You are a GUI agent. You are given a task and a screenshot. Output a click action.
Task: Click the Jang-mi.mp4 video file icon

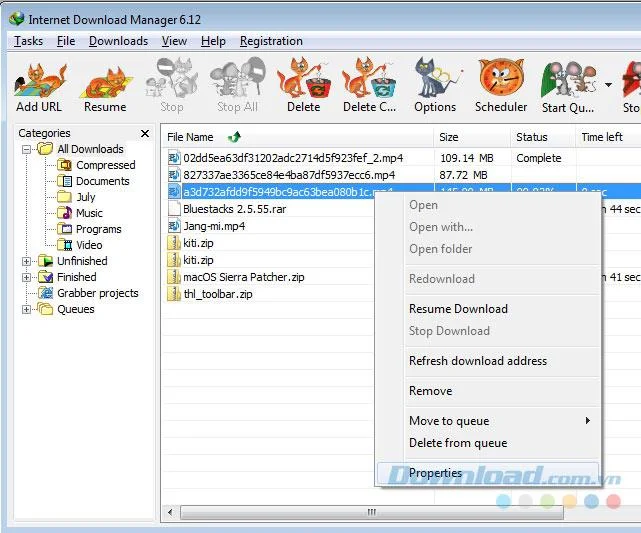pyautogui.click(x=174, y=226)
